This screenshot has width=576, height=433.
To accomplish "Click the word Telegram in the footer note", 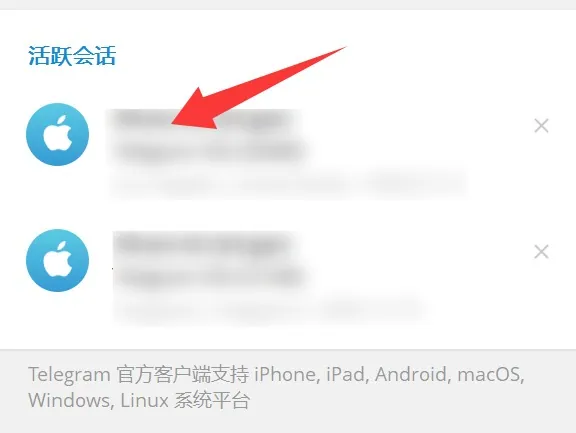I will (x=69, y=375).
